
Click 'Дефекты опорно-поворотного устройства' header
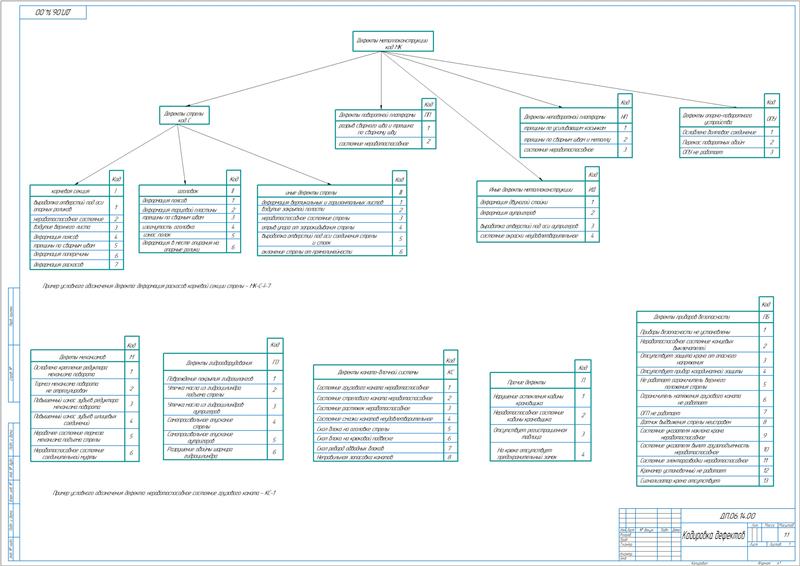tap(721, 119)
